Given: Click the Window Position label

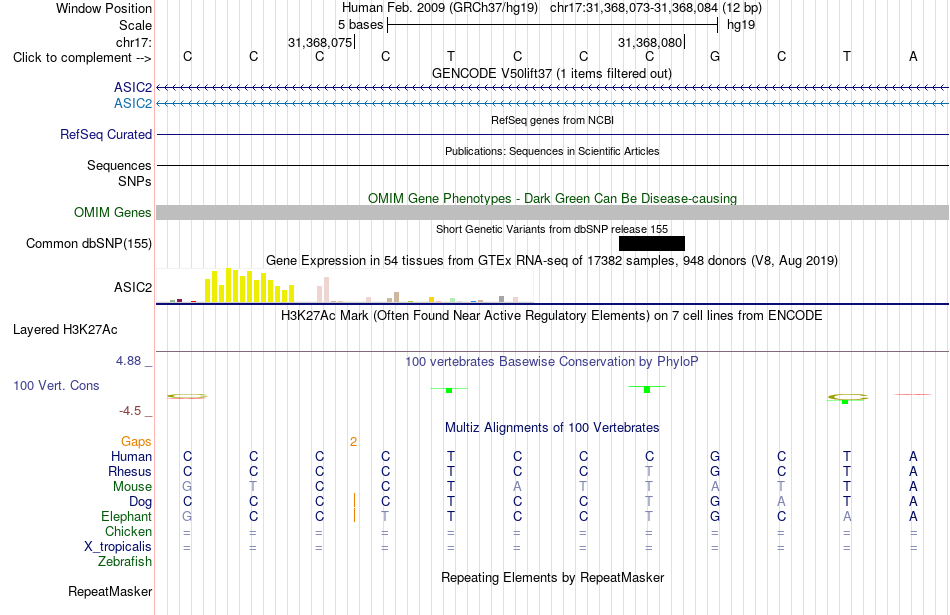Looking at the screenshot, I should pyautogui.click(x=104, y=8).
